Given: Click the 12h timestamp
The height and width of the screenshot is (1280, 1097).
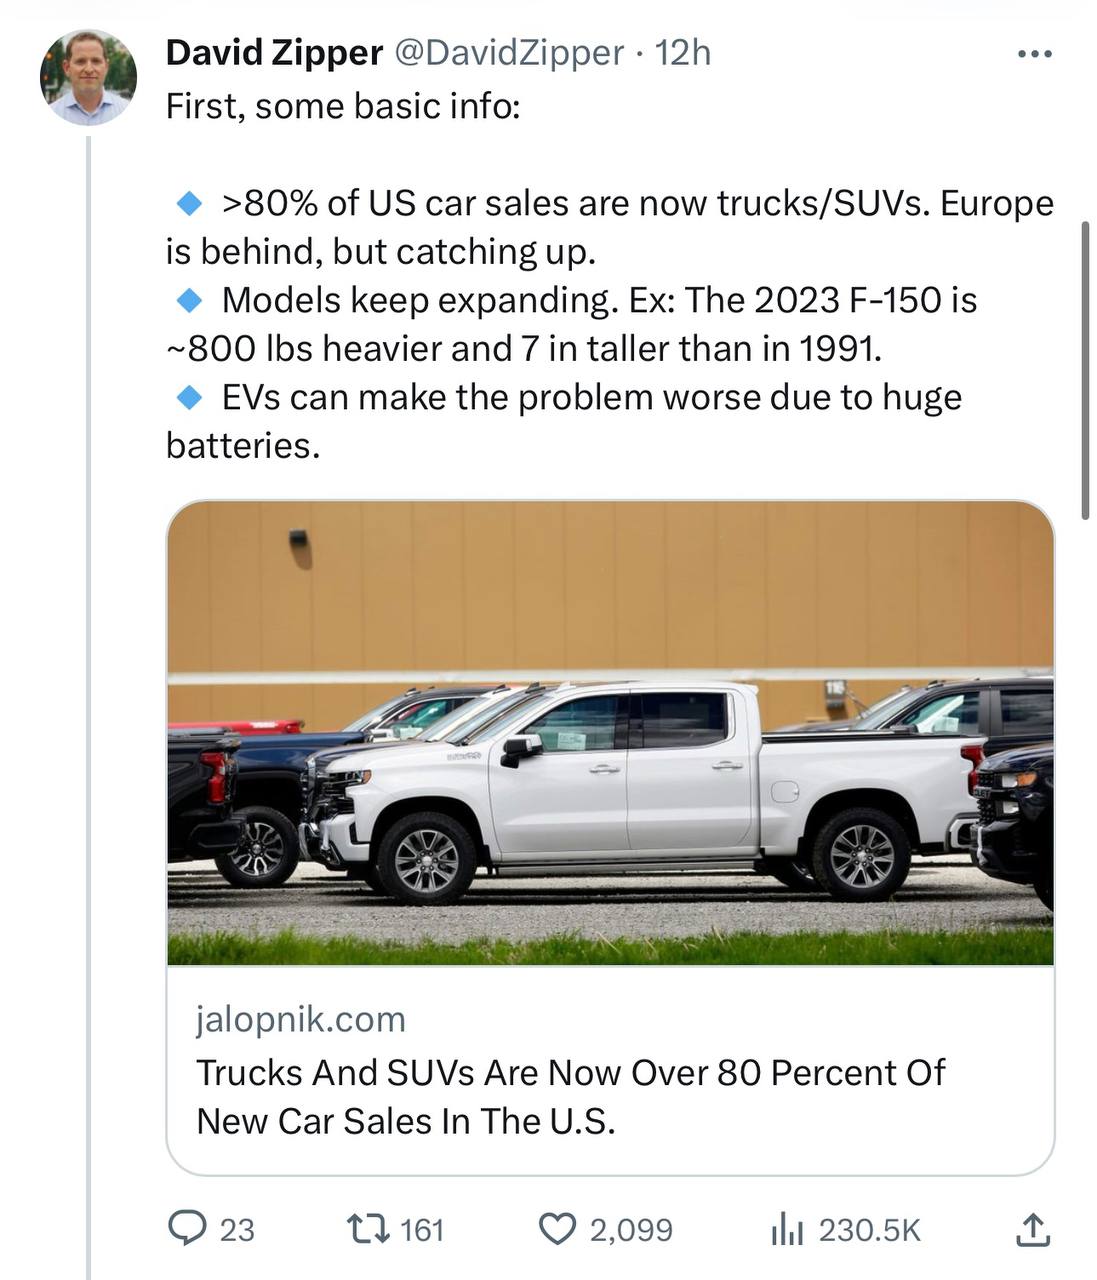Looking at the screenshot, I should [x=683, y=53].
